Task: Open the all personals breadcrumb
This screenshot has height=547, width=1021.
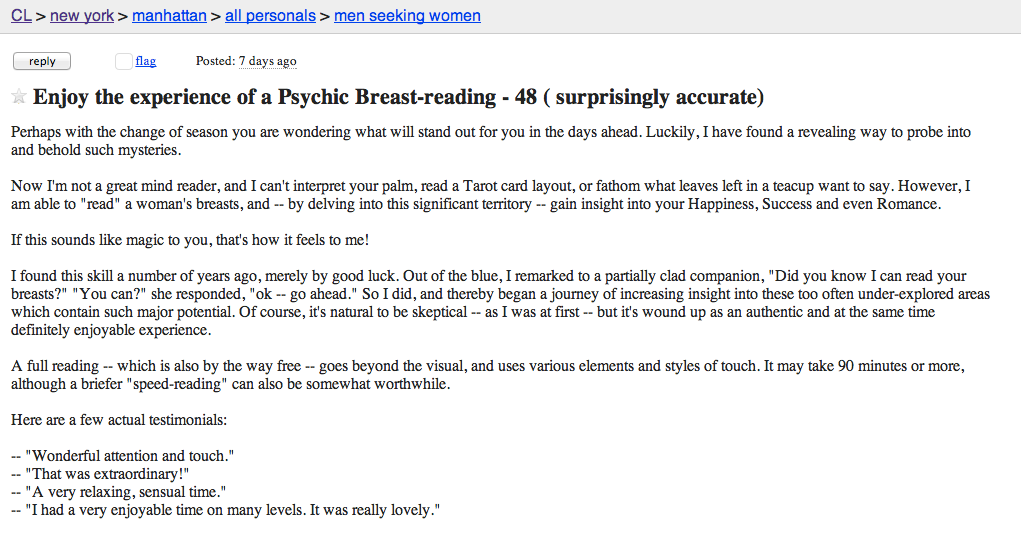Action: (270, 16)
